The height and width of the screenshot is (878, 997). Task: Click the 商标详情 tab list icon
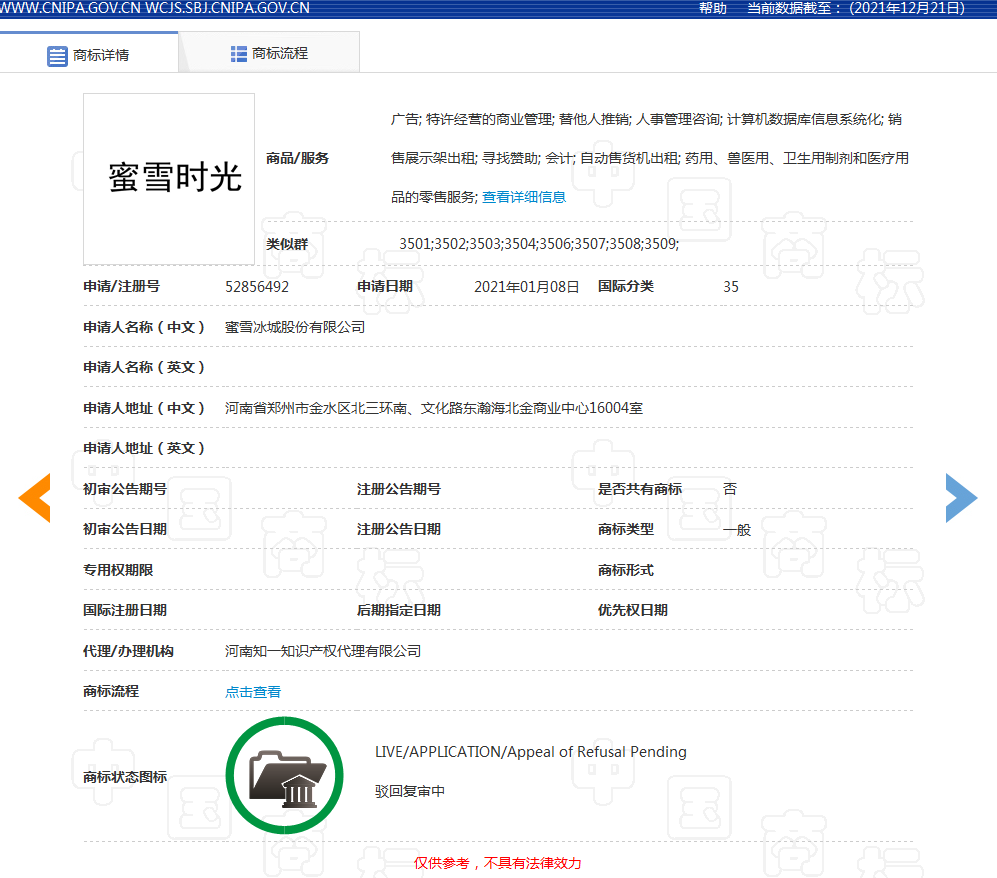[57, 56]
